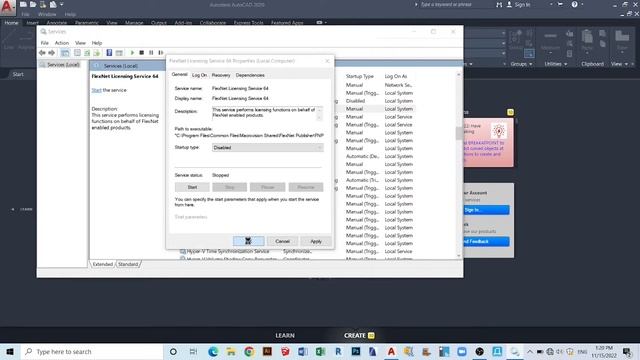Open the Manage ribbon tab in AutoCAD
This screenshot has width=640, height=360.
coord(134,23)
